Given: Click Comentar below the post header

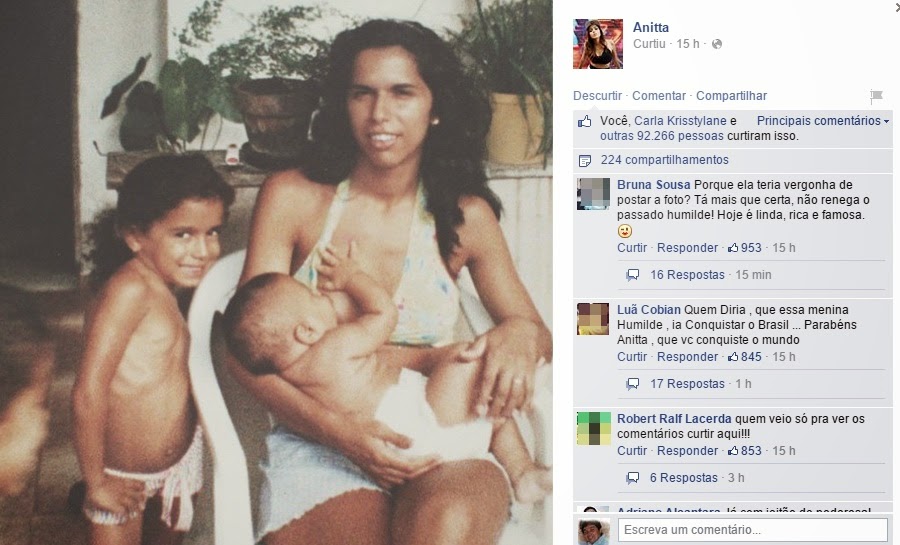Looking at the screenshot, I should pyautogui.click(x=659, y=96).
